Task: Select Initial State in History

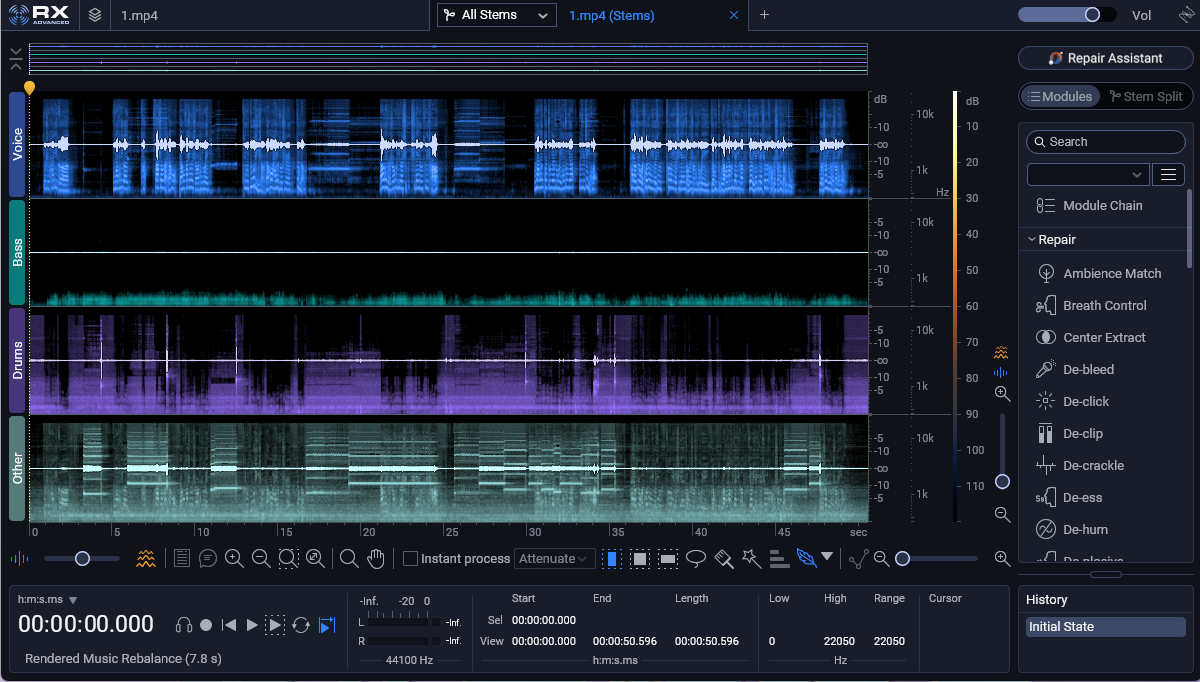Action: (x=1105, y=627)
